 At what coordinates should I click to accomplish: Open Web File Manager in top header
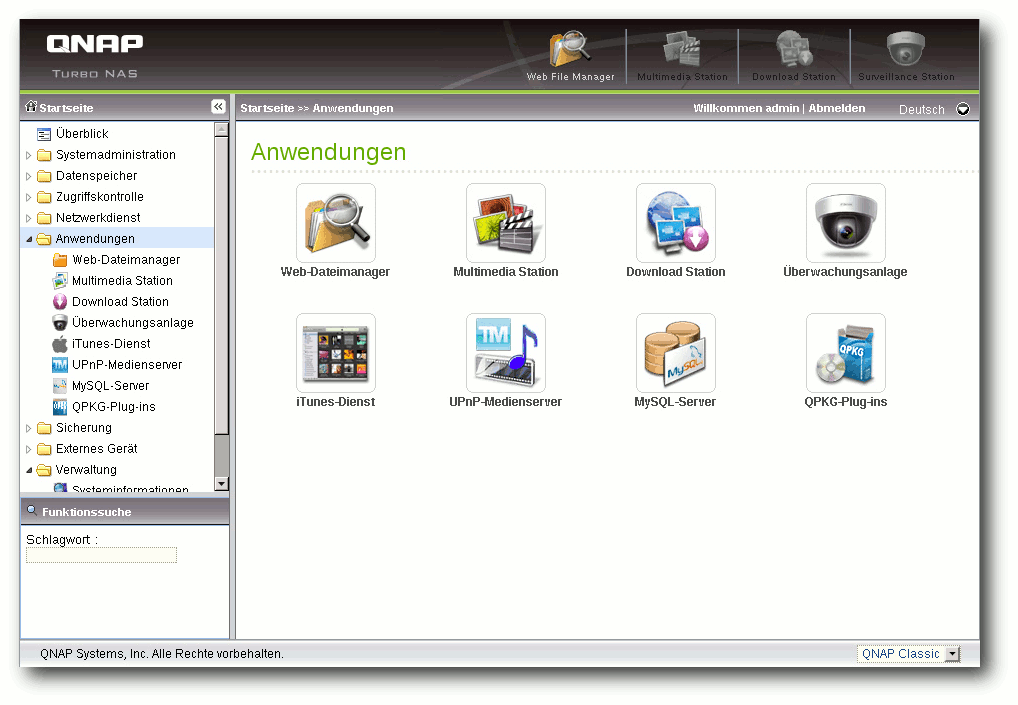click(x=570, y=56)
